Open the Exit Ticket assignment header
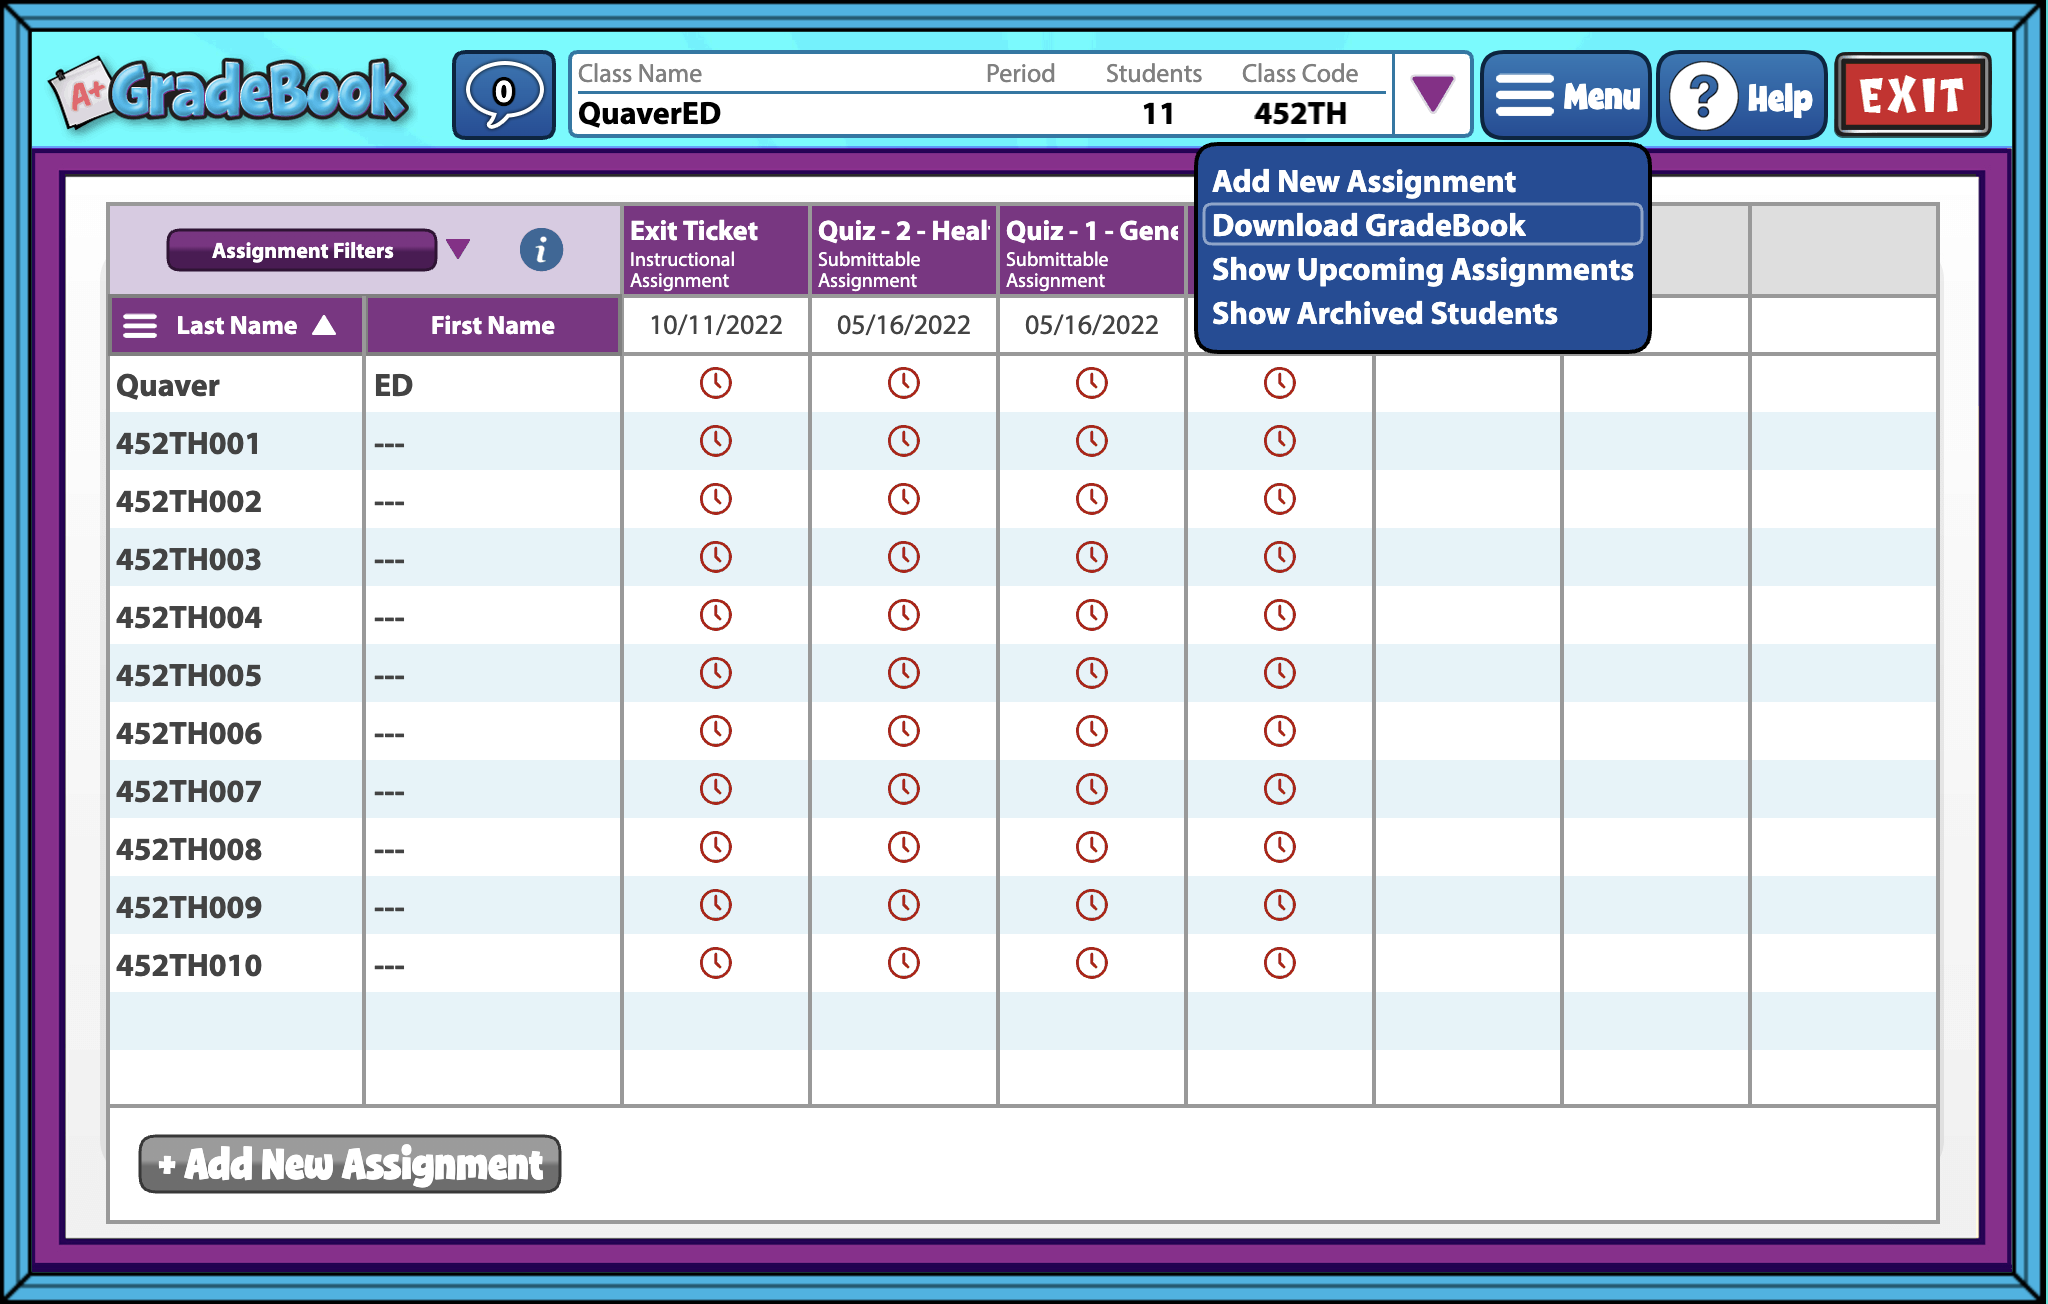Image resolution: width=2048 pixels, height=1304 pixels. (715, 251)
